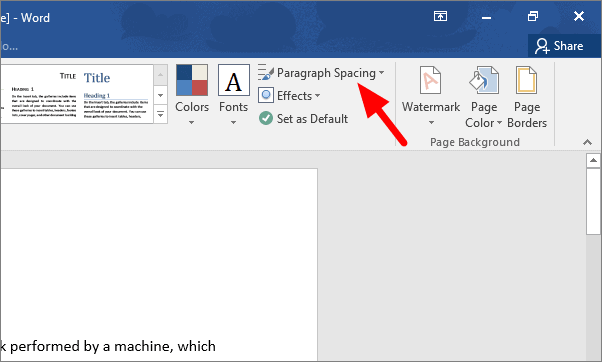The image size is (602, 362).
Task: Open the Page Color dropdown arrow
Action: 499,123
